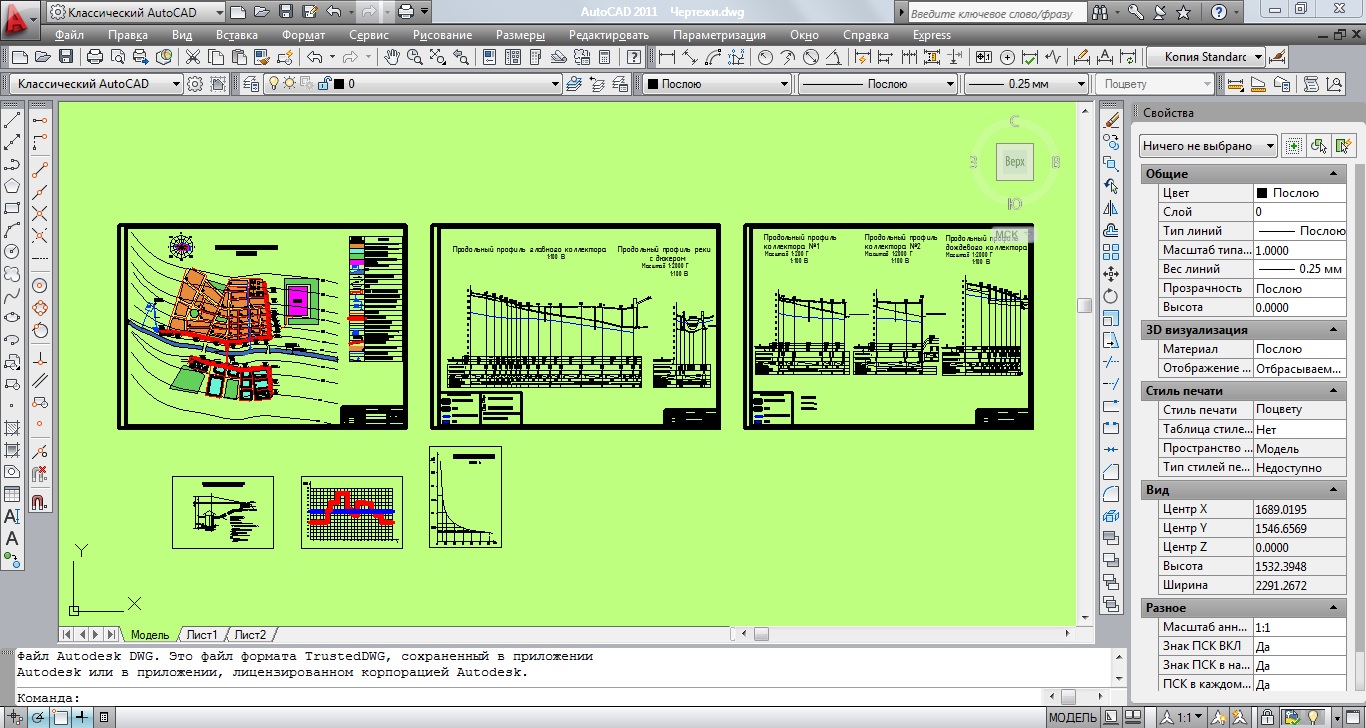Select the Erase tool in modify toolbar
The height and width of the screenshot is (728, 1366).
[1111, 120]
